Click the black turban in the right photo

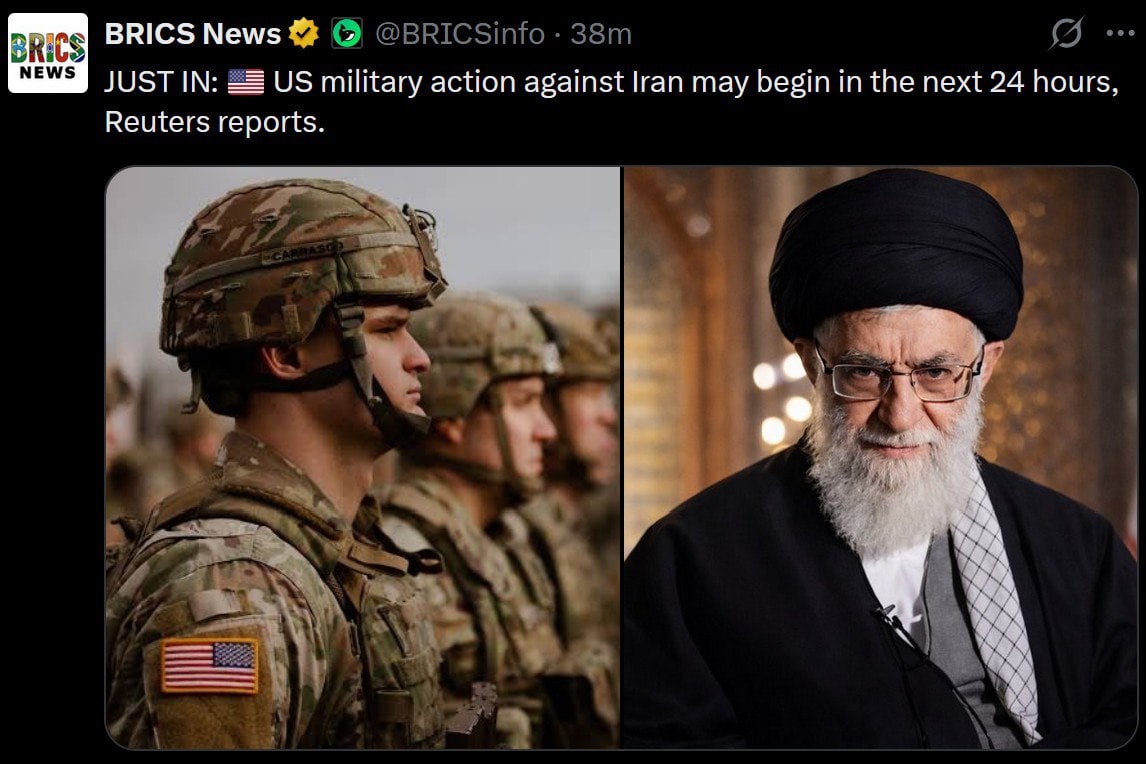click(x=896, y=253)
